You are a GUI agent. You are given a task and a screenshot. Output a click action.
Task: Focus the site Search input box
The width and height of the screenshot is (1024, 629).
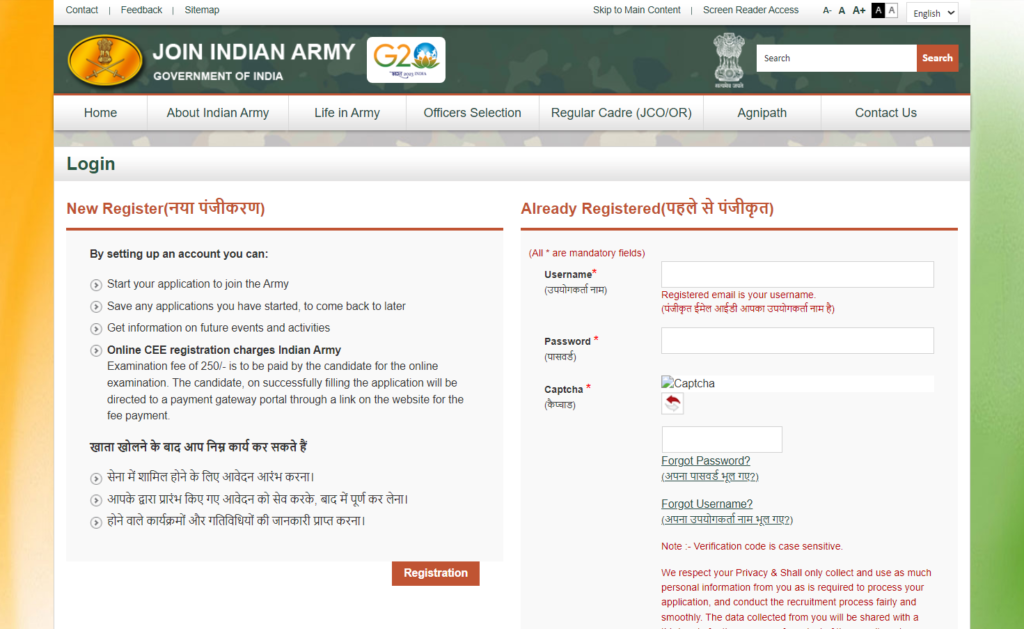click(837, 58)
